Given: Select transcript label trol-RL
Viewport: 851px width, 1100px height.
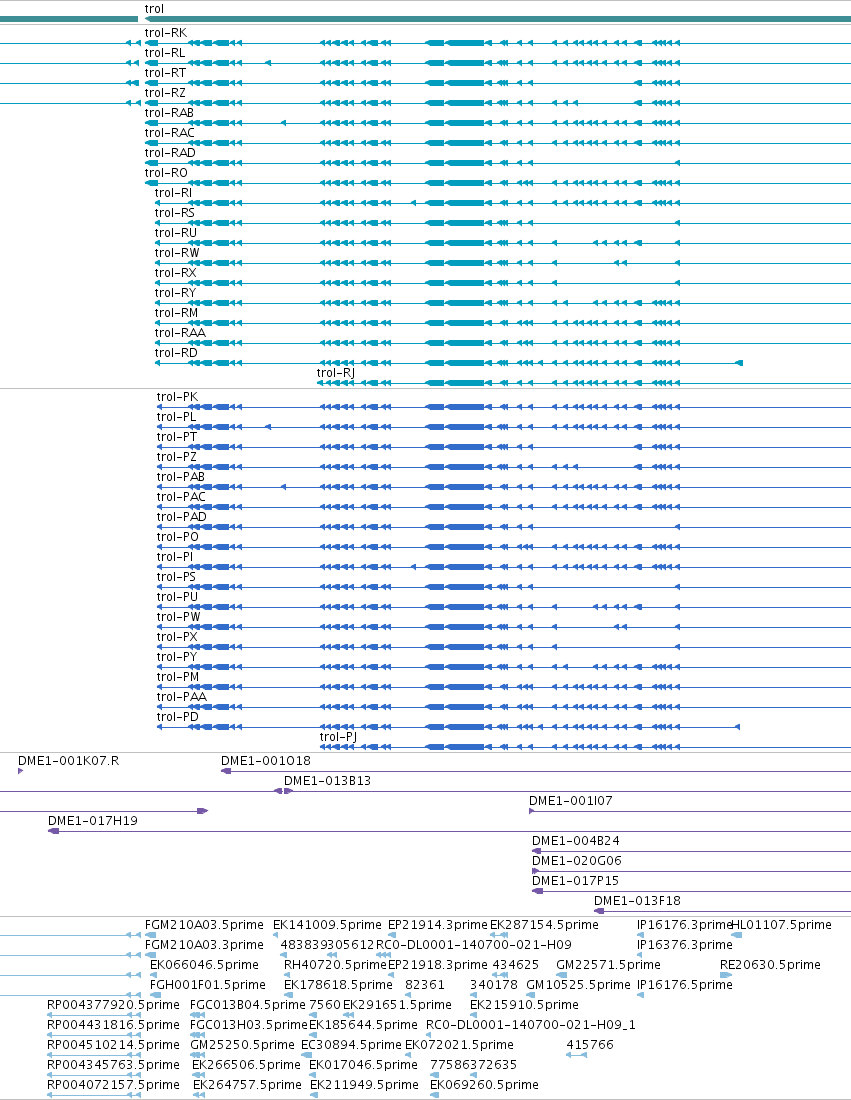Looking at the screenshot, I should (x=165, y=53).
